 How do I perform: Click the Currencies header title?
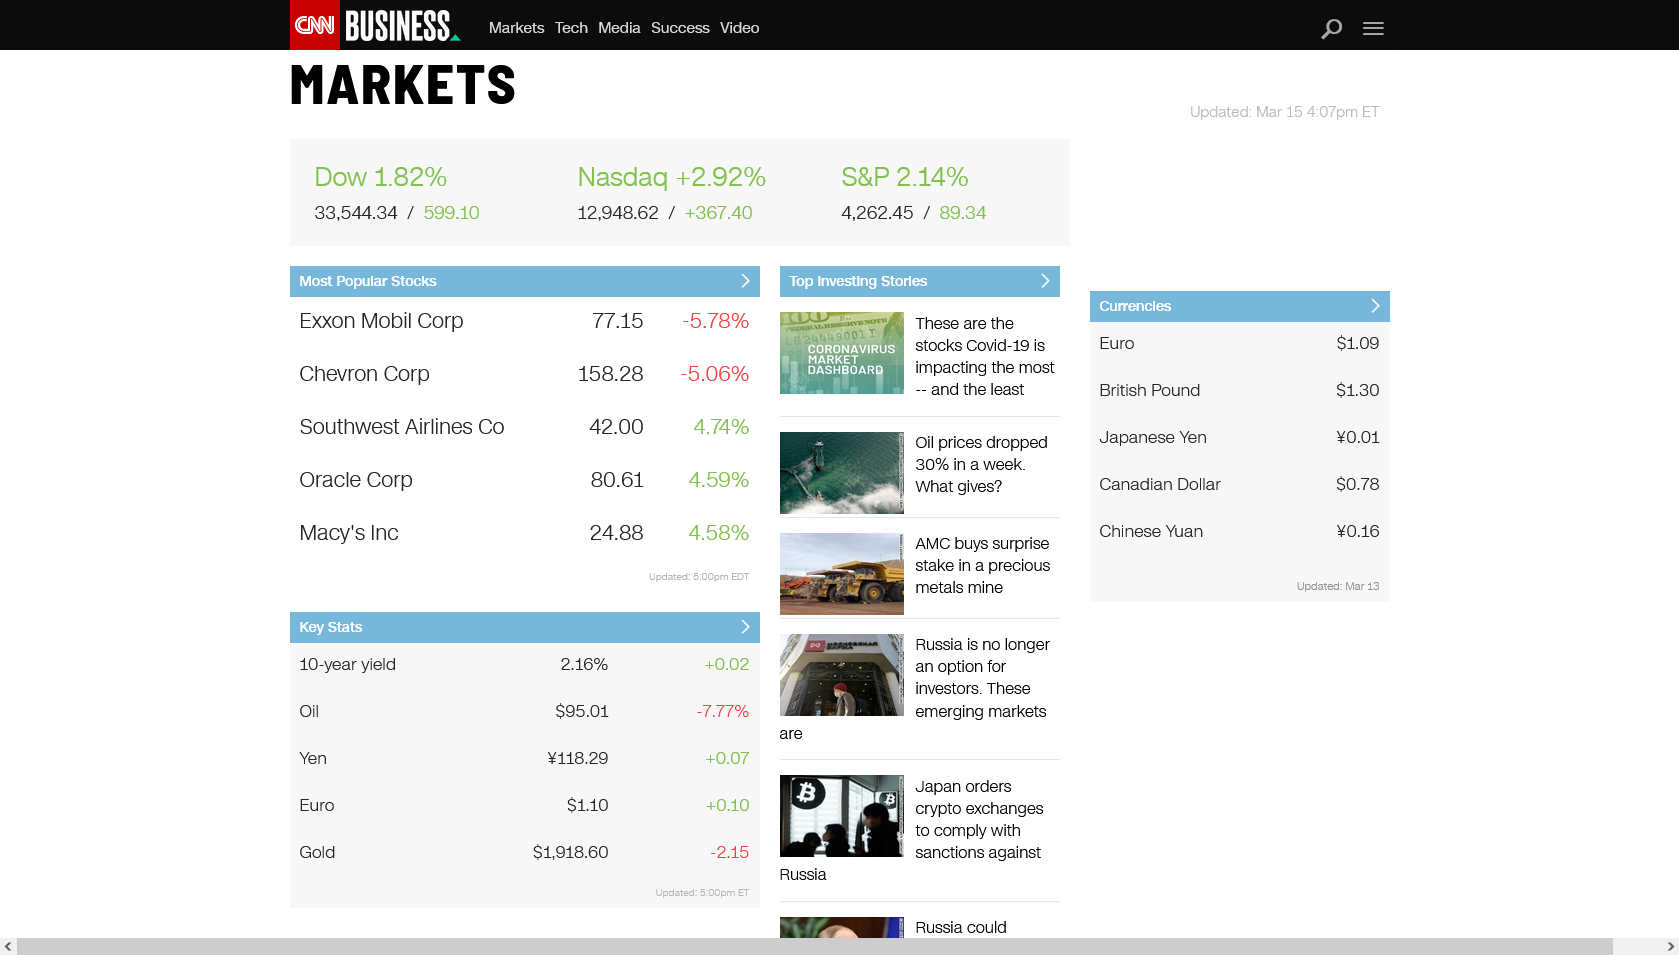(x=1135, y=306)
